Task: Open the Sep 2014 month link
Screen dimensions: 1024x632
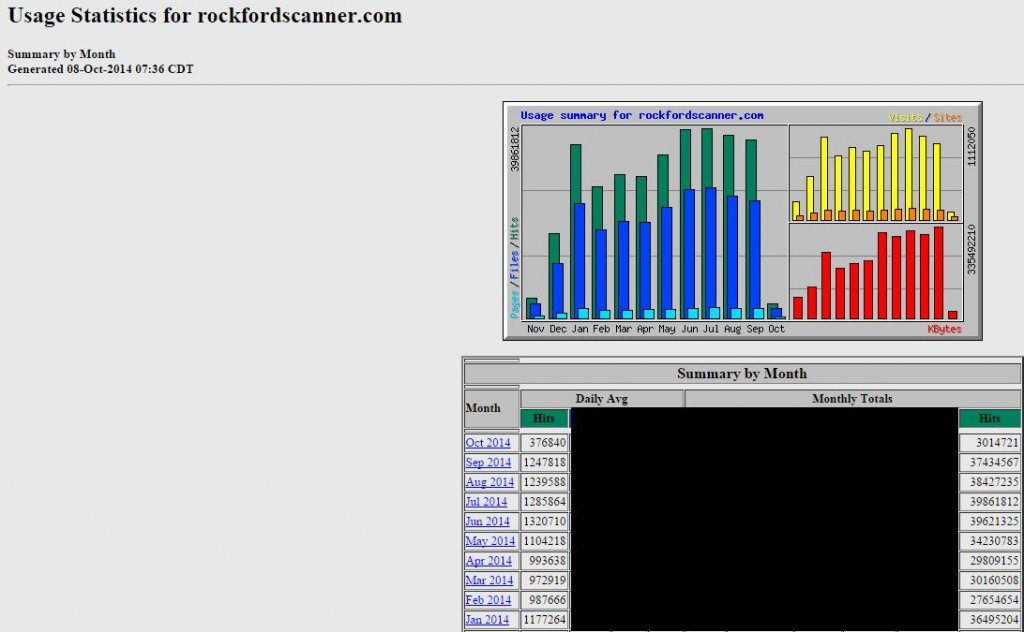Action: tap(488, 462)
